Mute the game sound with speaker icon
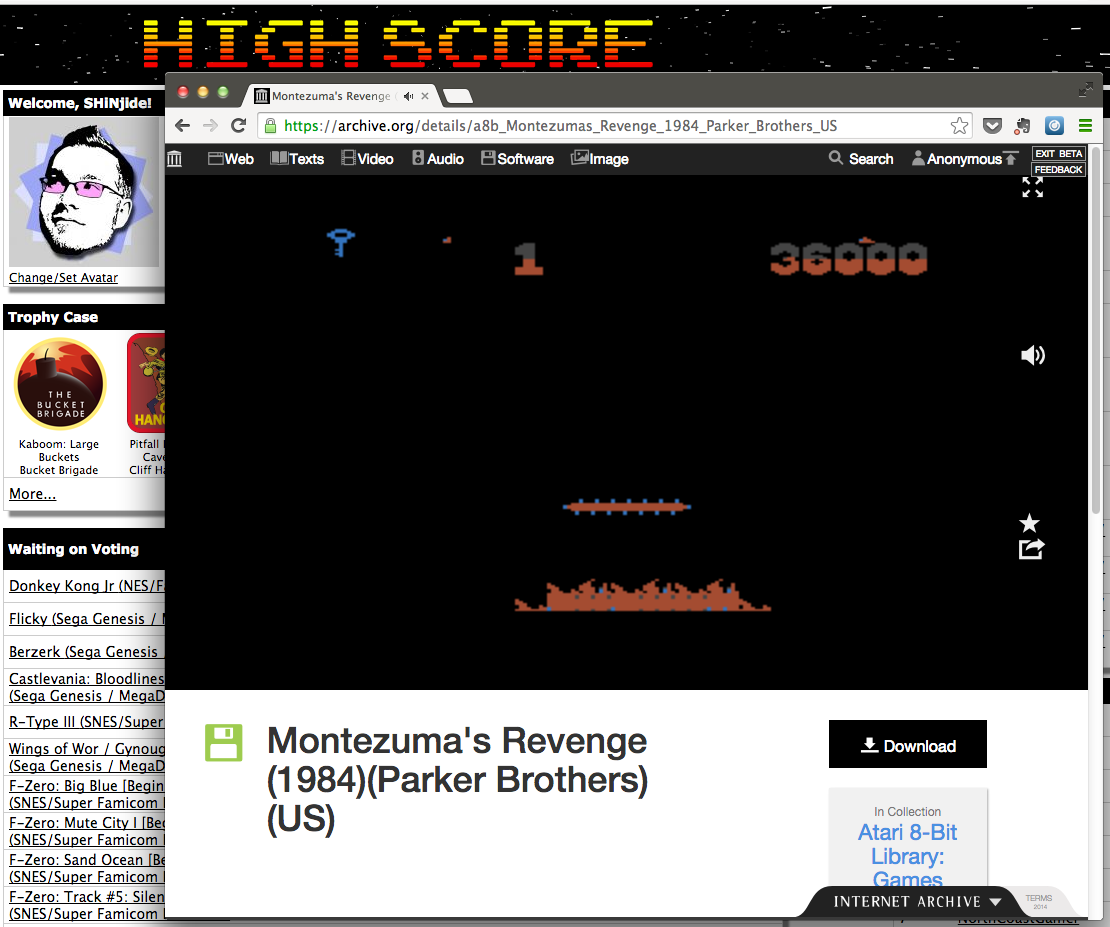 (1032, 356)
